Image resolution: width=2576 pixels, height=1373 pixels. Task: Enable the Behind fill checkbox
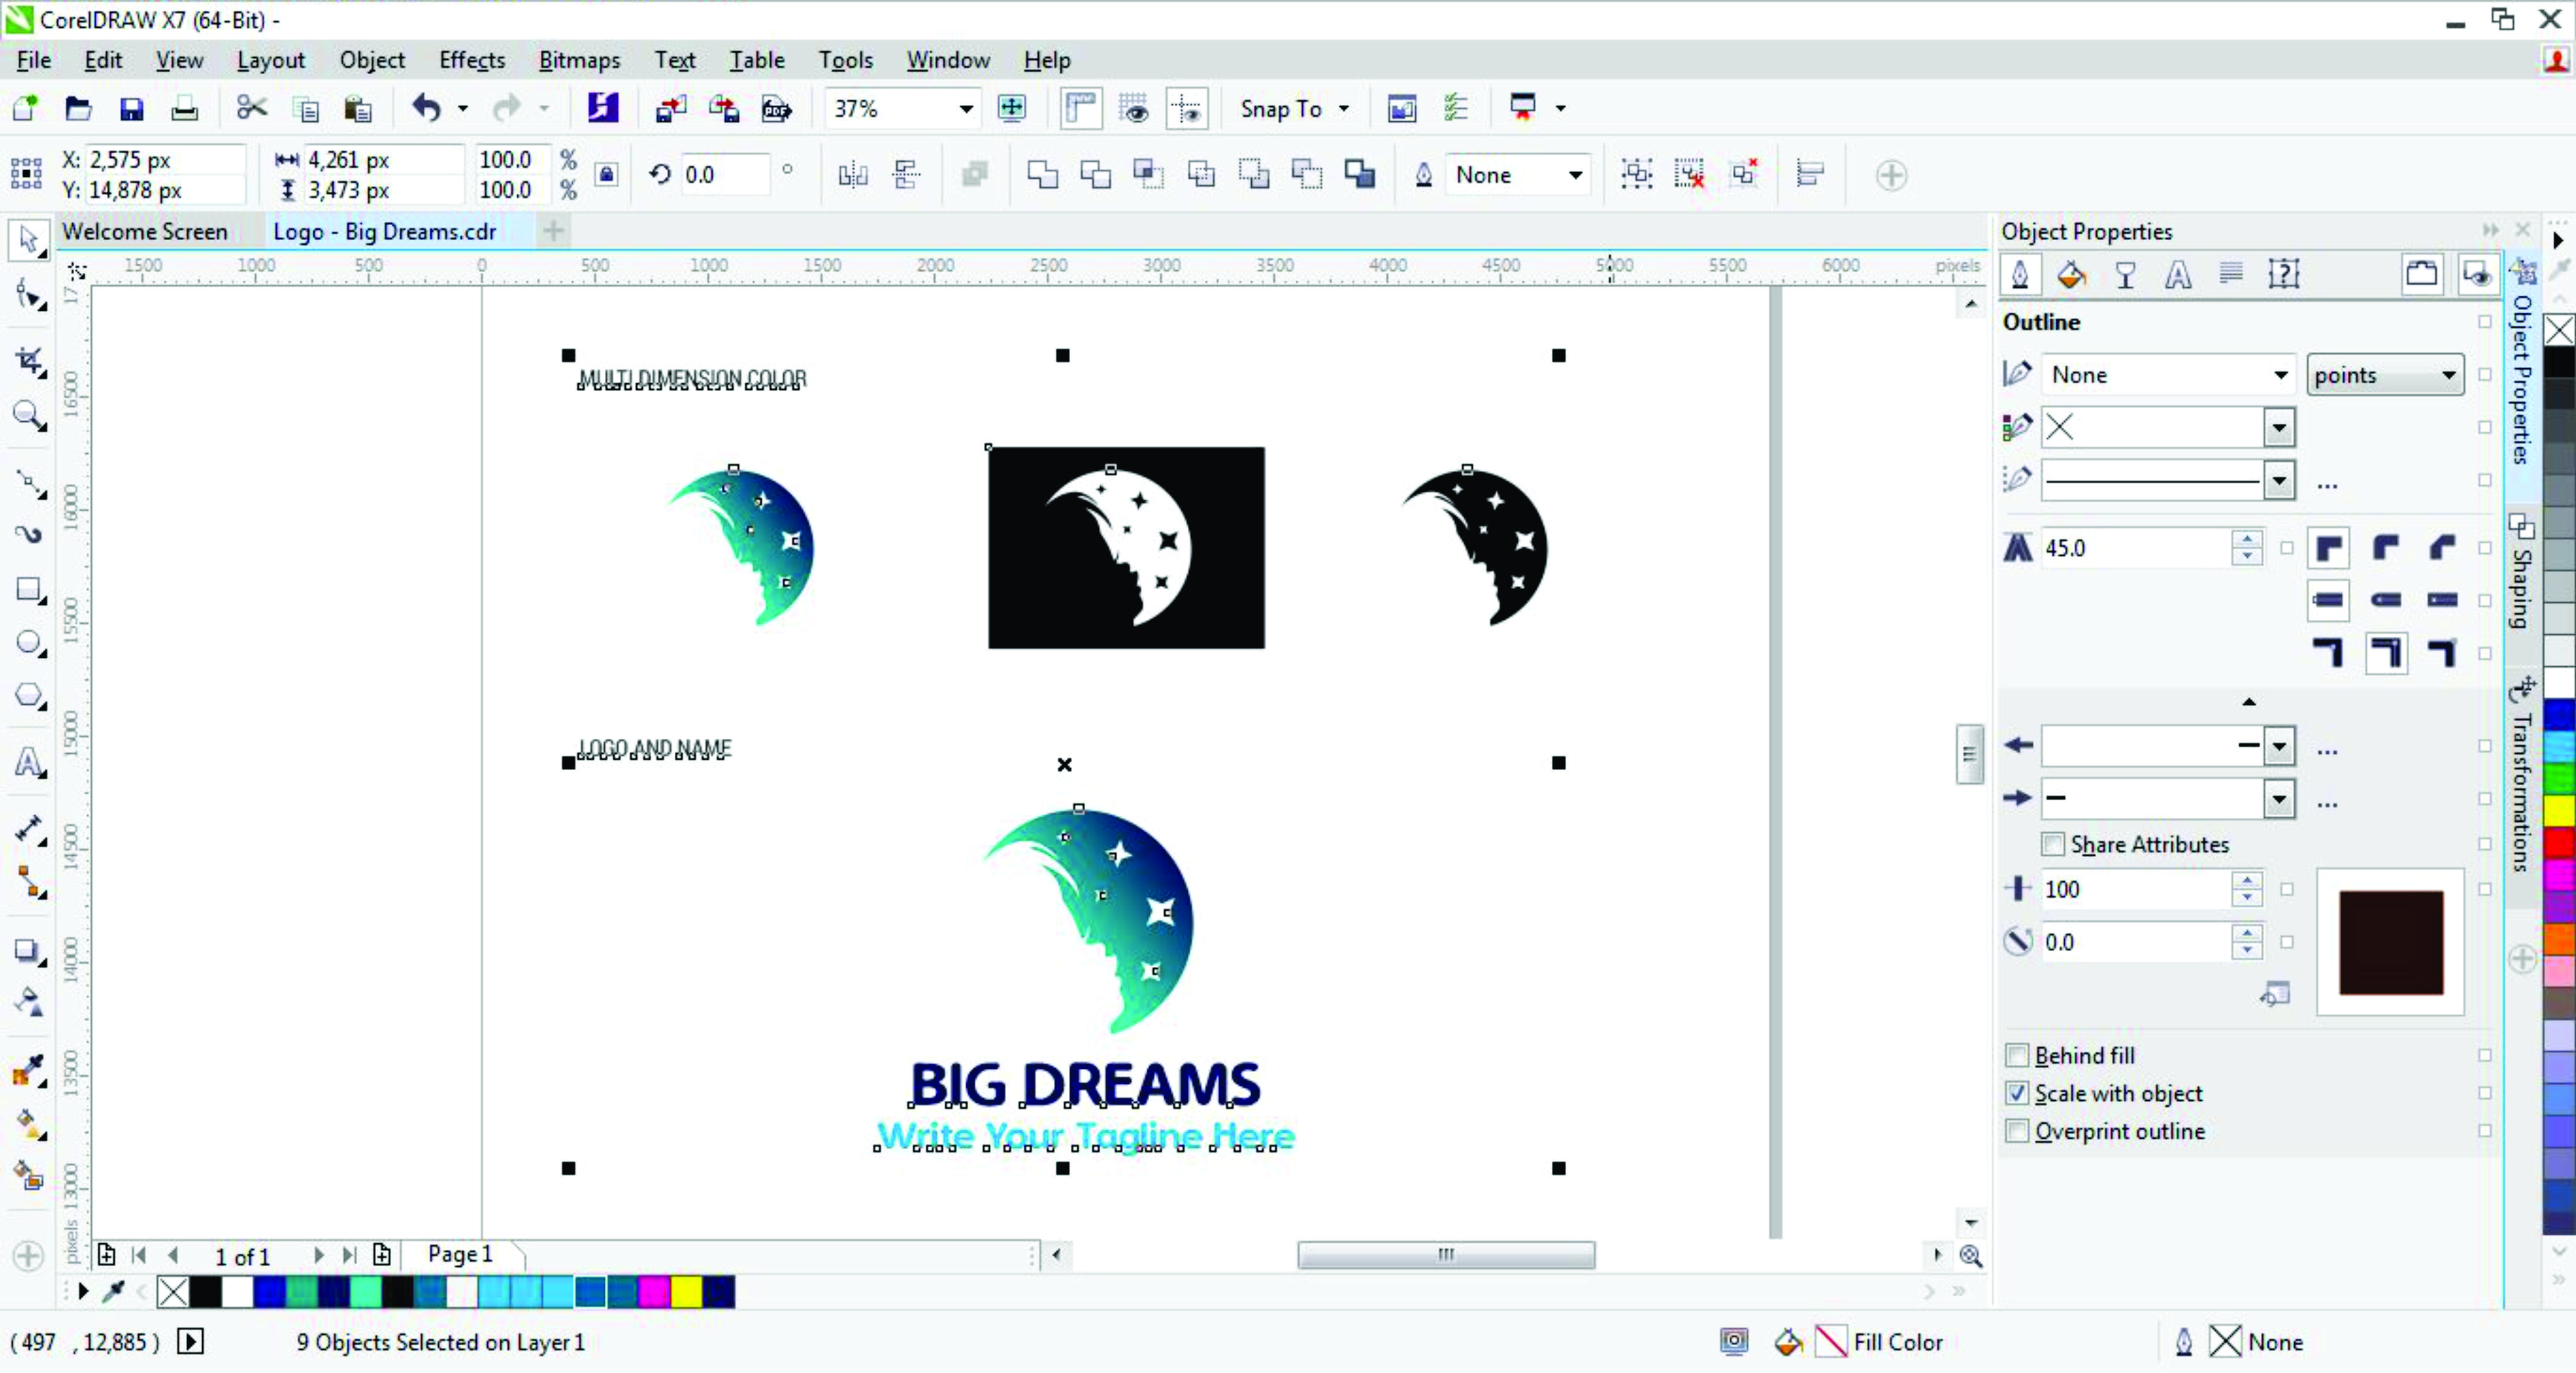coord(2017,1056)
